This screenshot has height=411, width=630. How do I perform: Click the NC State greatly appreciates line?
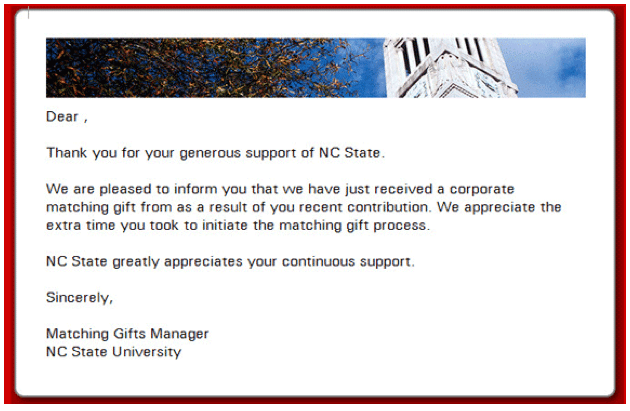(230, 262)
